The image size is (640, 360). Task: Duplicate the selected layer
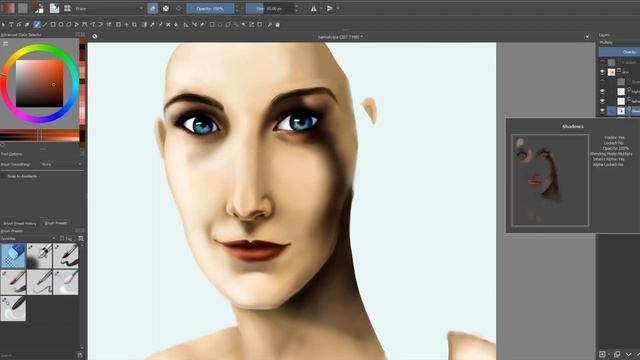coord(617,354)
